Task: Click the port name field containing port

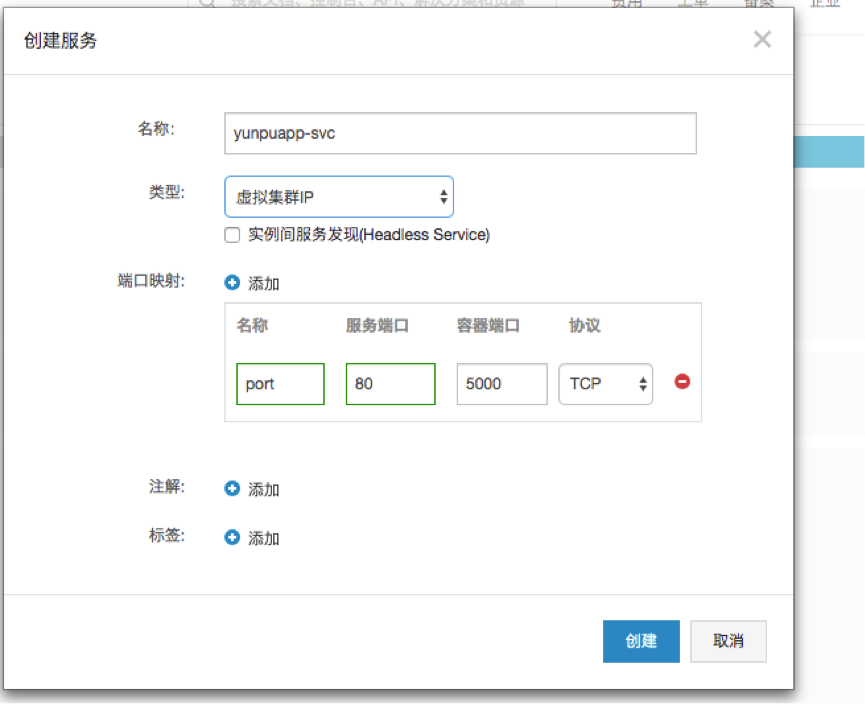Action: coord(280,384)
